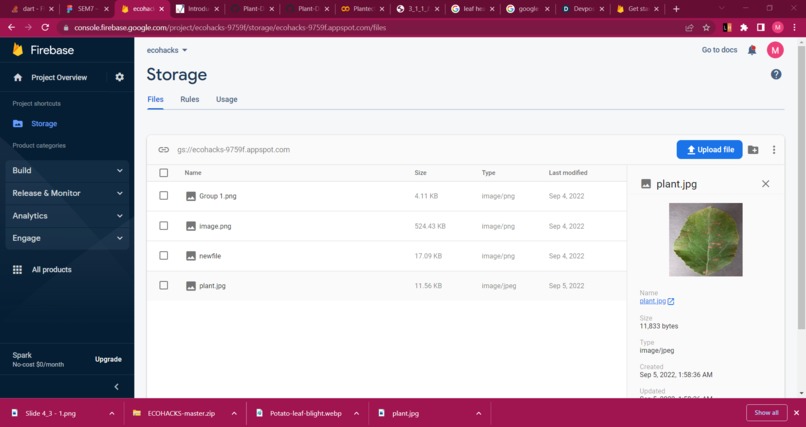Image resolution: width=806 pixels, height=427 pixels.
Task: Click the Firebase logo icon
Action: (18, 50)
